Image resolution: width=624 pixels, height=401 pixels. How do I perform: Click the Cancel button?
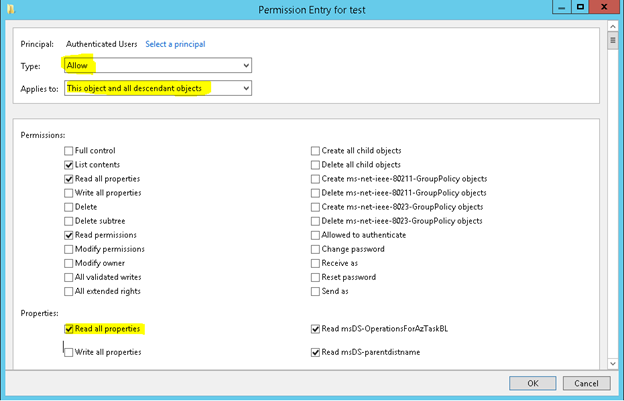point(586,383)
